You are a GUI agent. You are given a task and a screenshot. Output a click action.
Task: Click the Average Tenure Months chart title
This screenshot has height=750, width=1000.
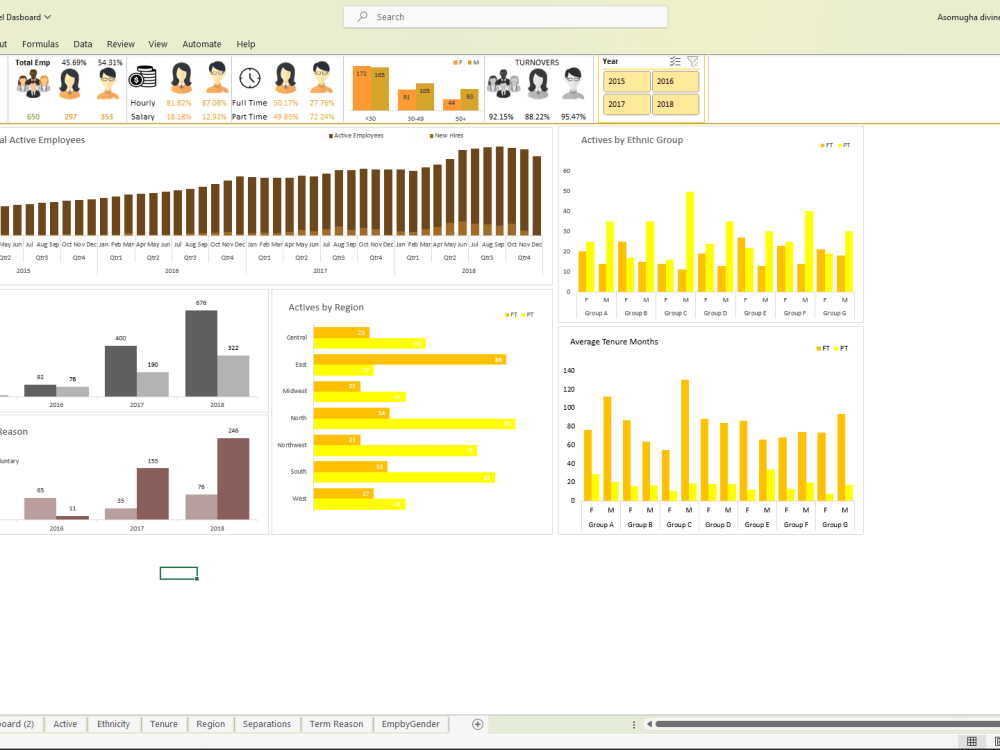click(614, 342)
